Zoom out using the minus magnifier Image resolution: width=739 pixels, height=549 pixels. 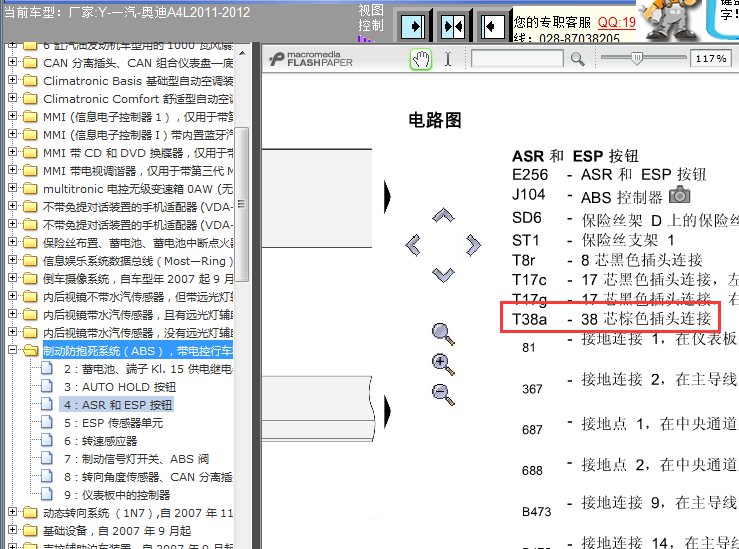coord(443,394)
